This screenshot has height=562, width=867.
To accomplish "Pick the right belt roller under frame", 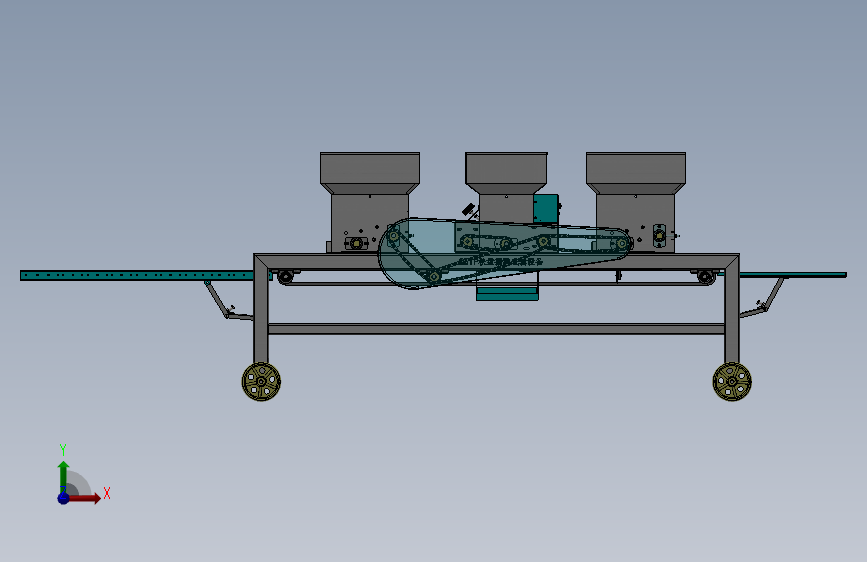I will pyautogui.click(x=706, y=276).
